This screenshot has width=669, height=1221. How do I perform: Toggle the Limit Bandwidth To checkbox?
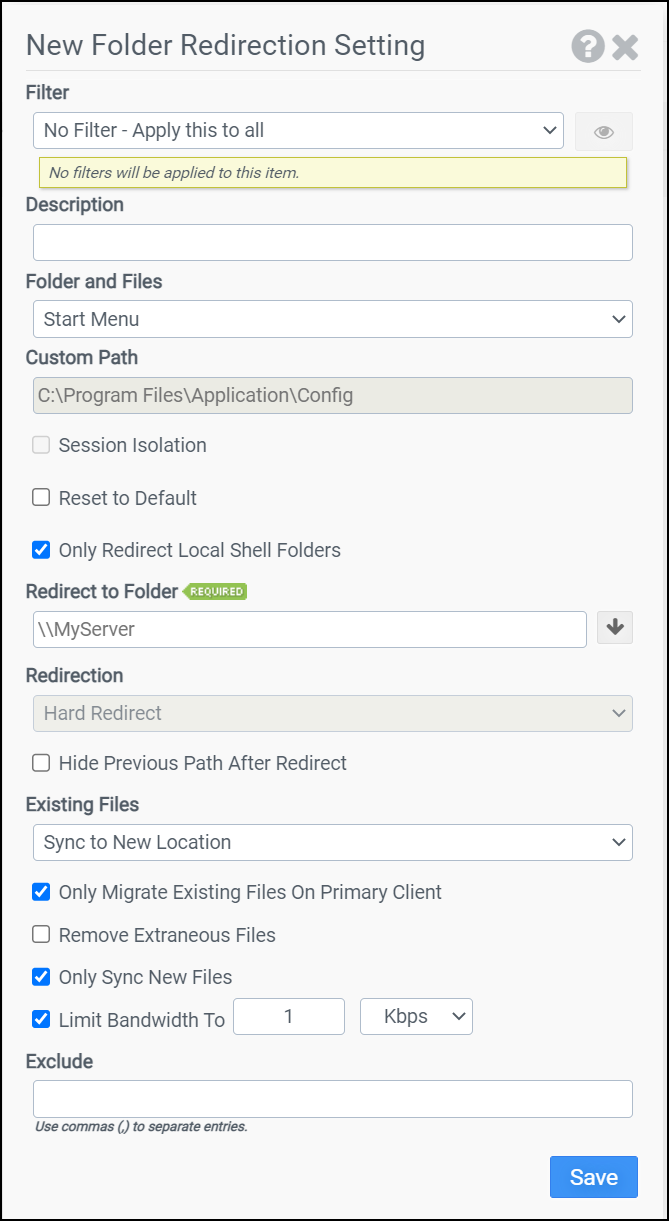[41, 1020]
